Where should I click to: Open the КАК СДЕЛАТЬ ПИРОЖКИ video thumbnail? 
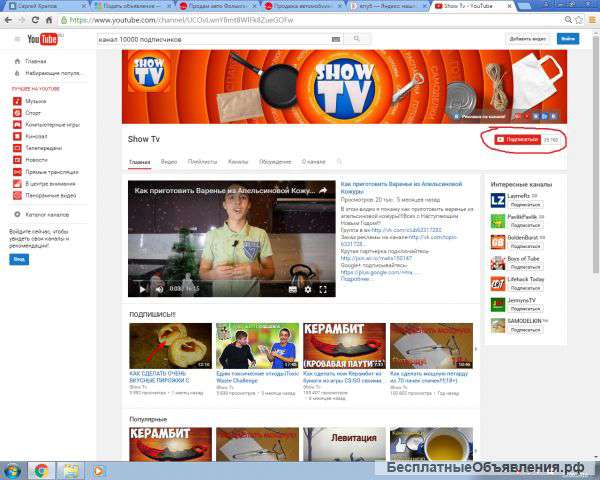click(x=170, y=346)
